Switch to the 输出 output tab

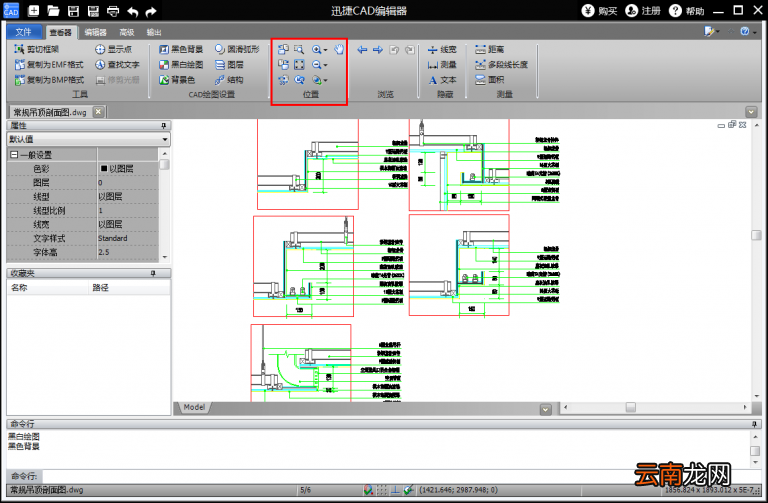click(154, 32)
